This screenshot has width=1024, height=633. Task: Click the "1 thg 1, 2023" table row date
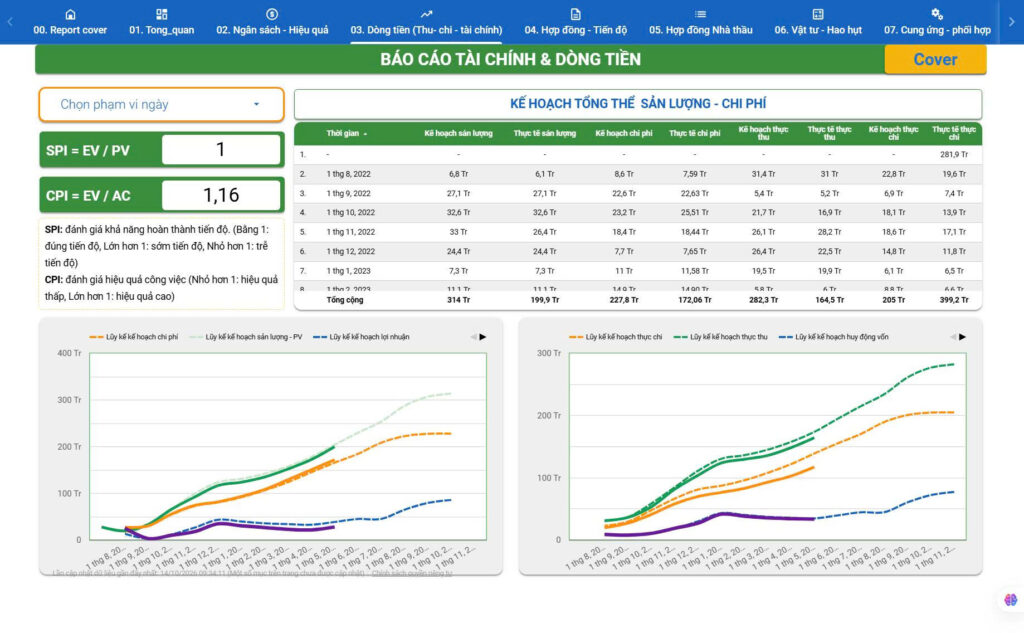point(348,270)
